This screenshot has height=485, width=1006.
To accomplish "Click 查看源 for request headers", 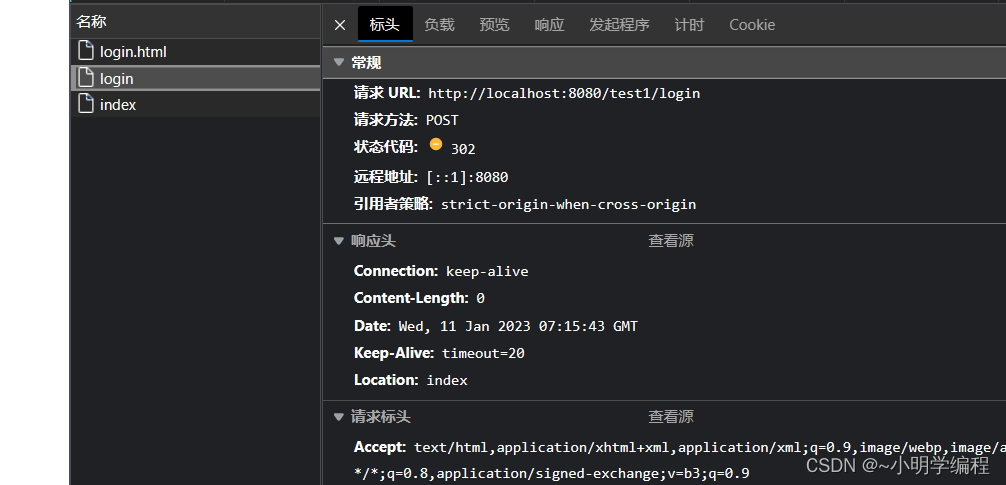I will (670, 417).
